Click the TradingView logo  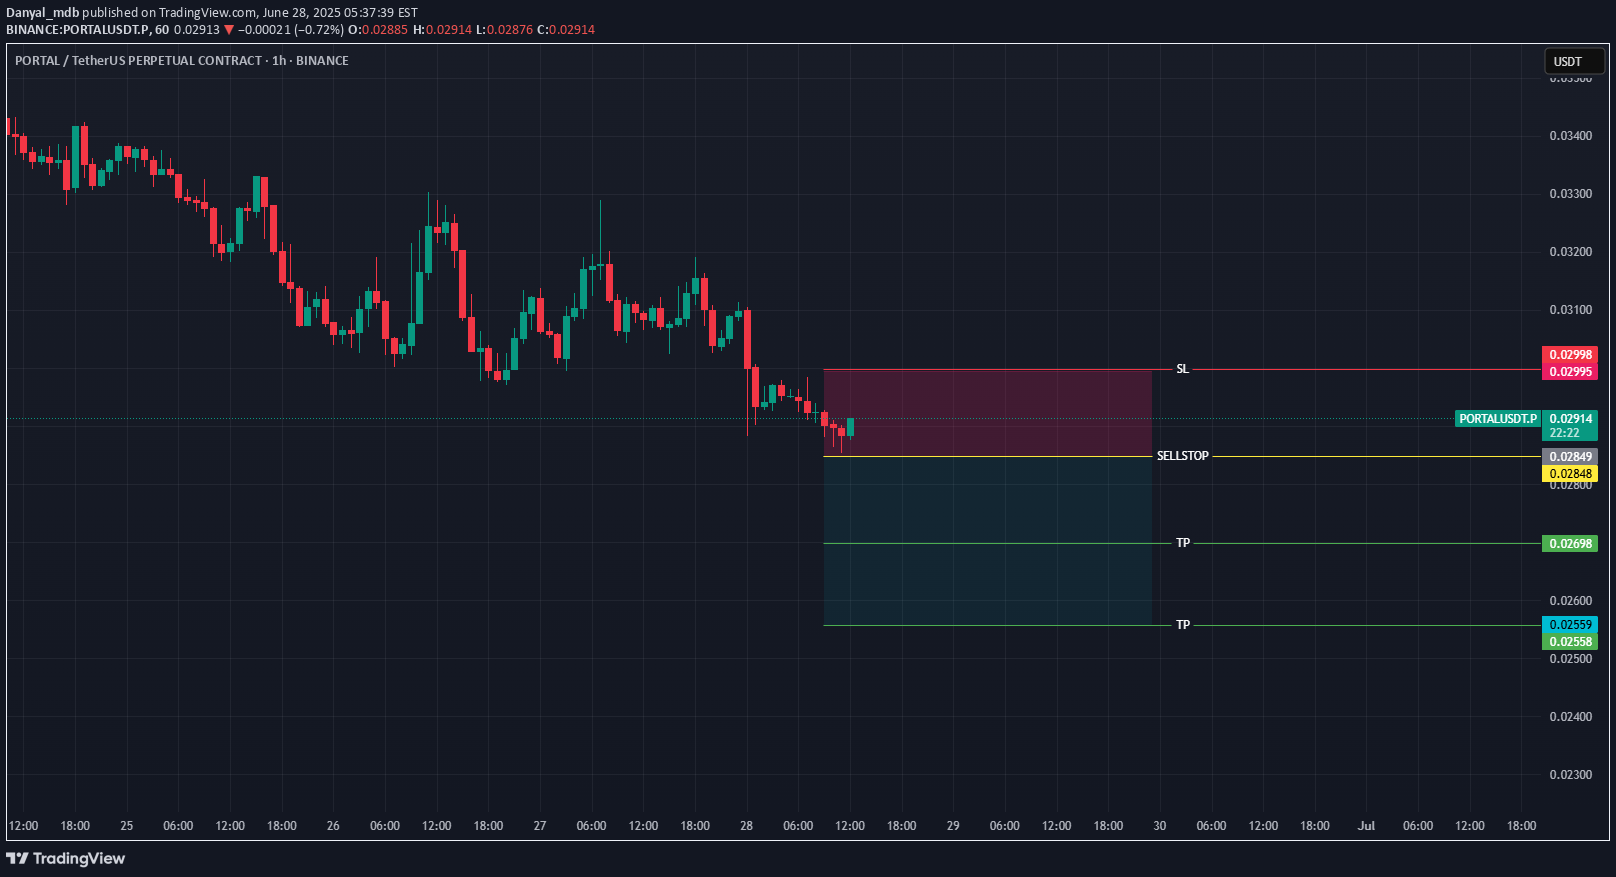[x=66, y=858]
